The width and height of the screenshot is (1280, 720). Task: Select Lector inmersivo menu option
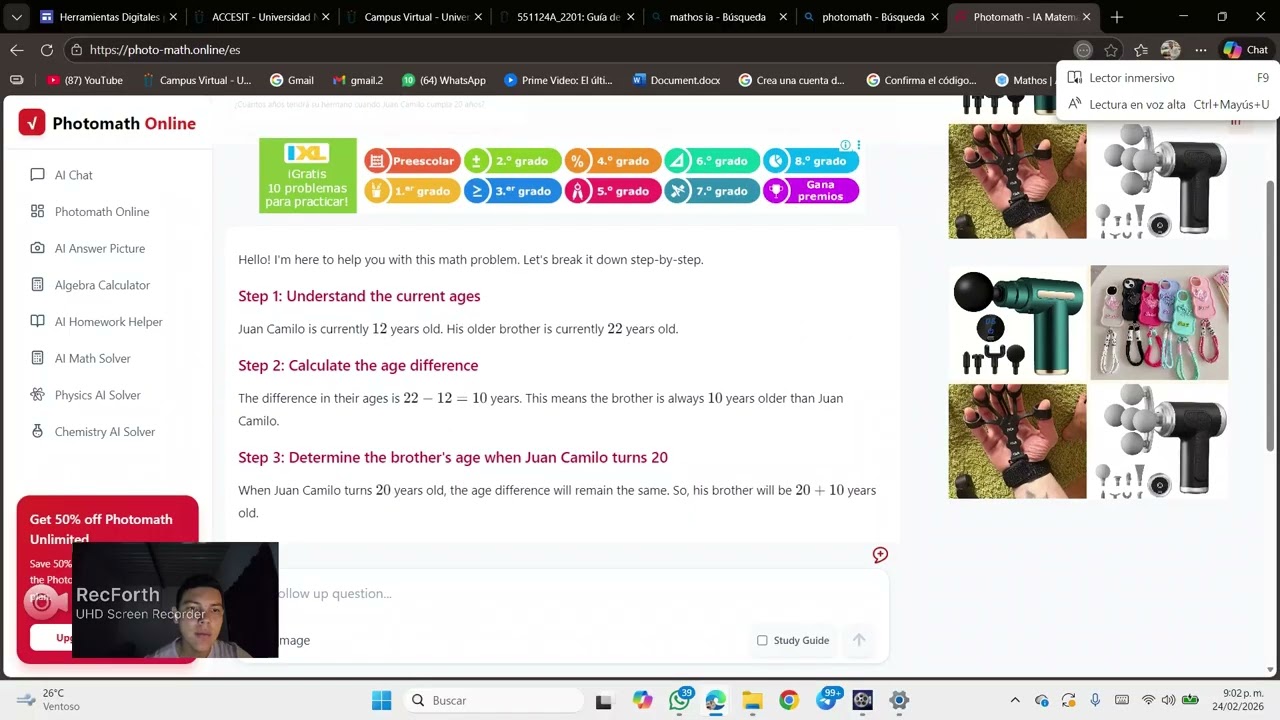[1167, 78]
